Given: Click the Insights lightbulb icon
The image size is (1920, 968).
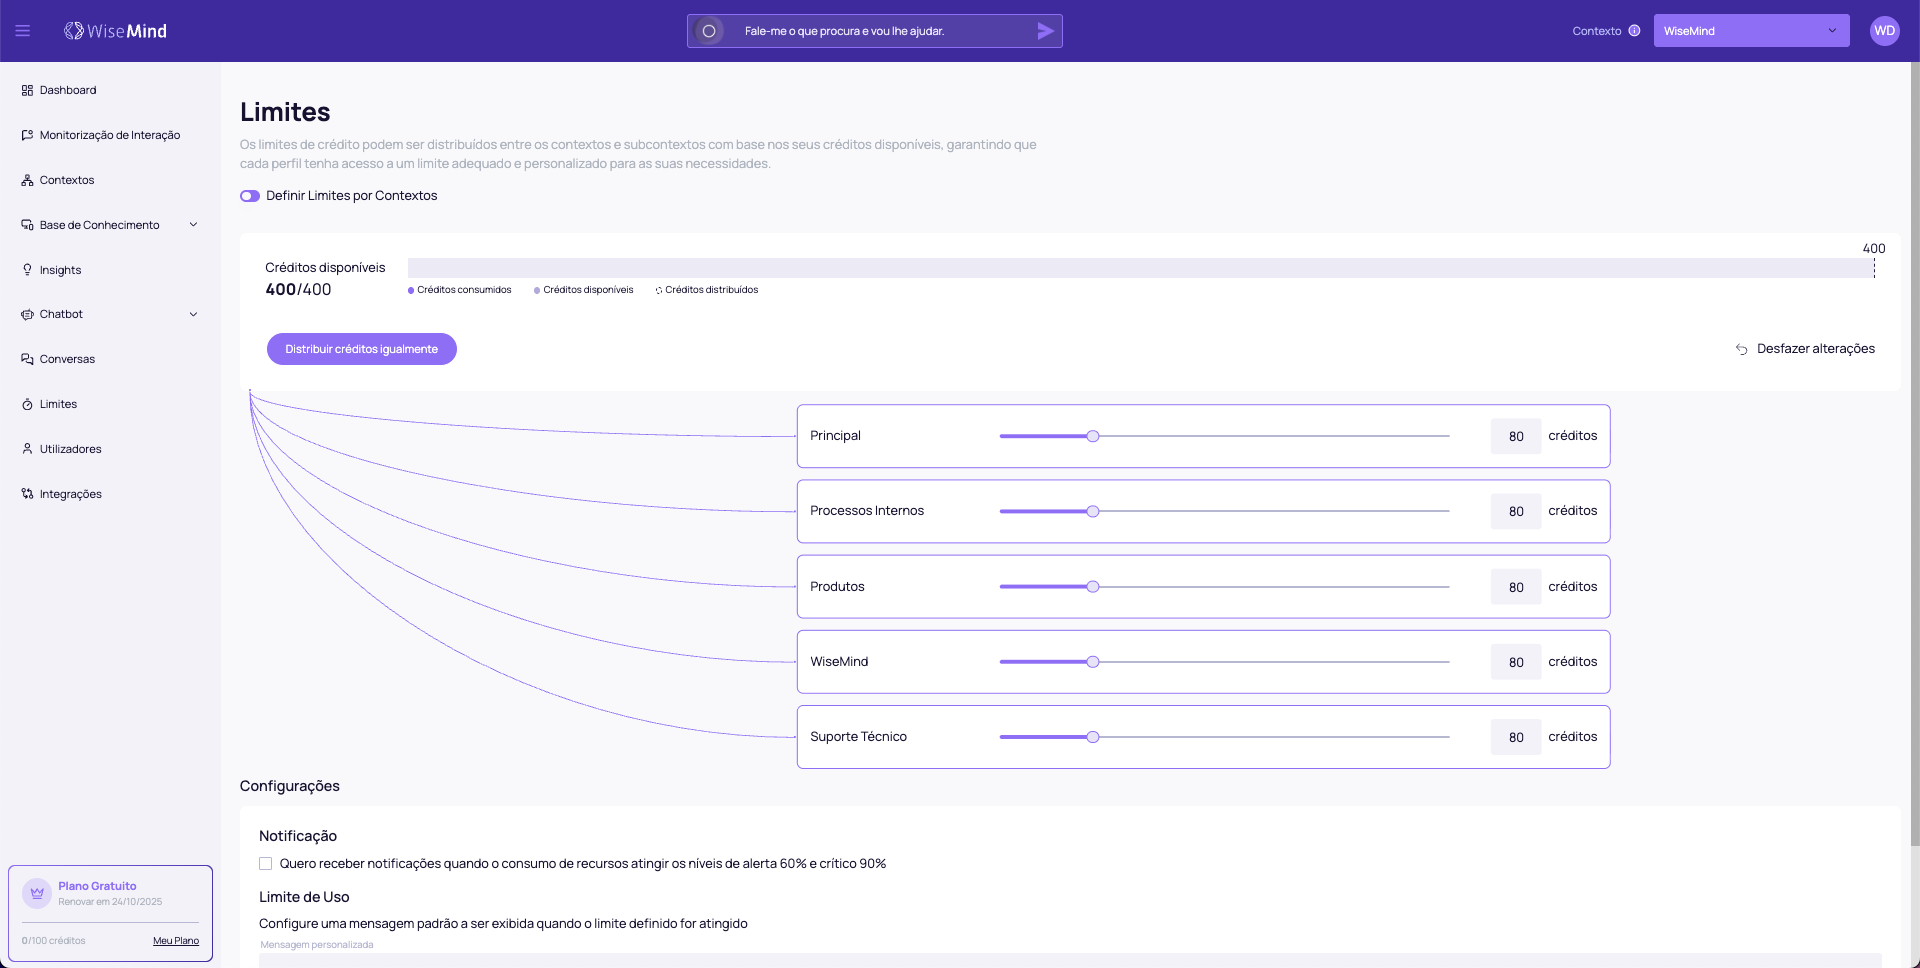Looking at the screenshot, I should (x=27, y=270).
